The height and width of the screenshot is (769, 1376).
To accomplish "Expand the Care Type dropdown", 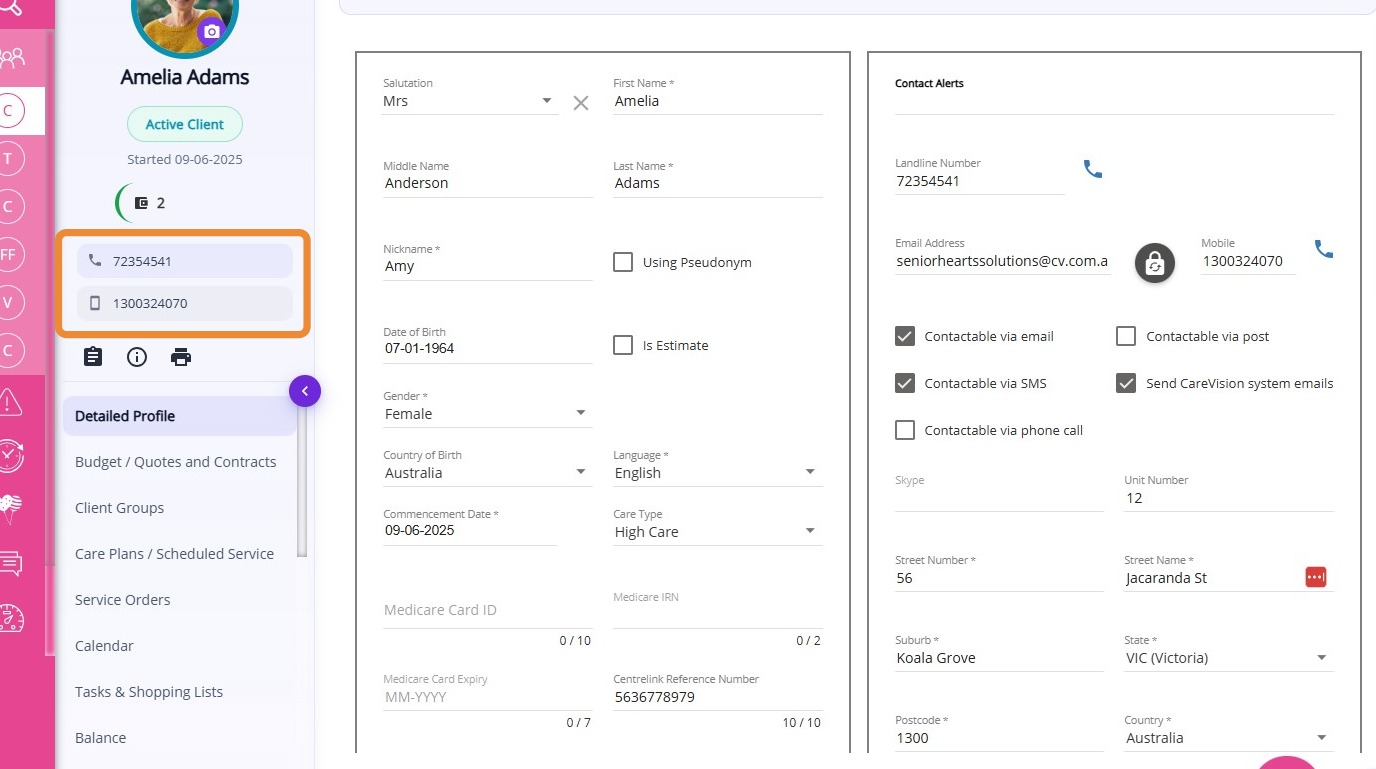I will (810, 531).
